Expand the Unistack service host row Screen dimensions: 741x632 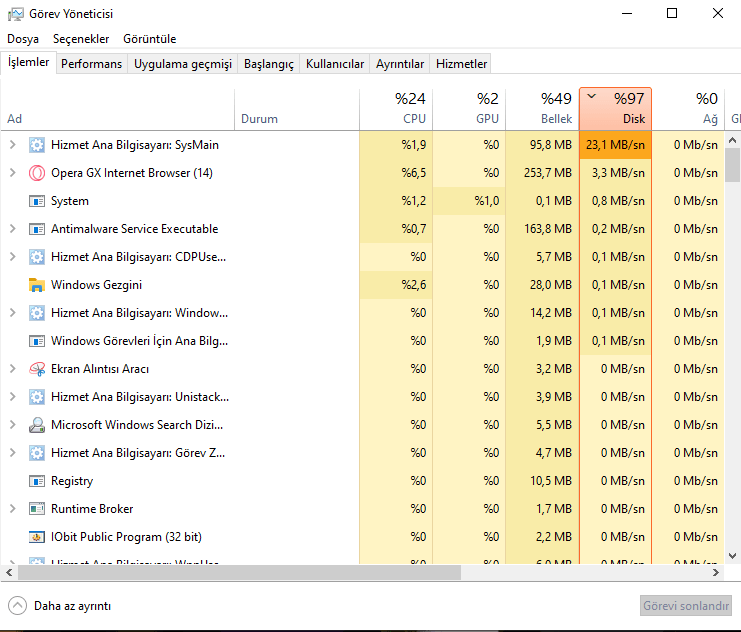click(13, 397)
